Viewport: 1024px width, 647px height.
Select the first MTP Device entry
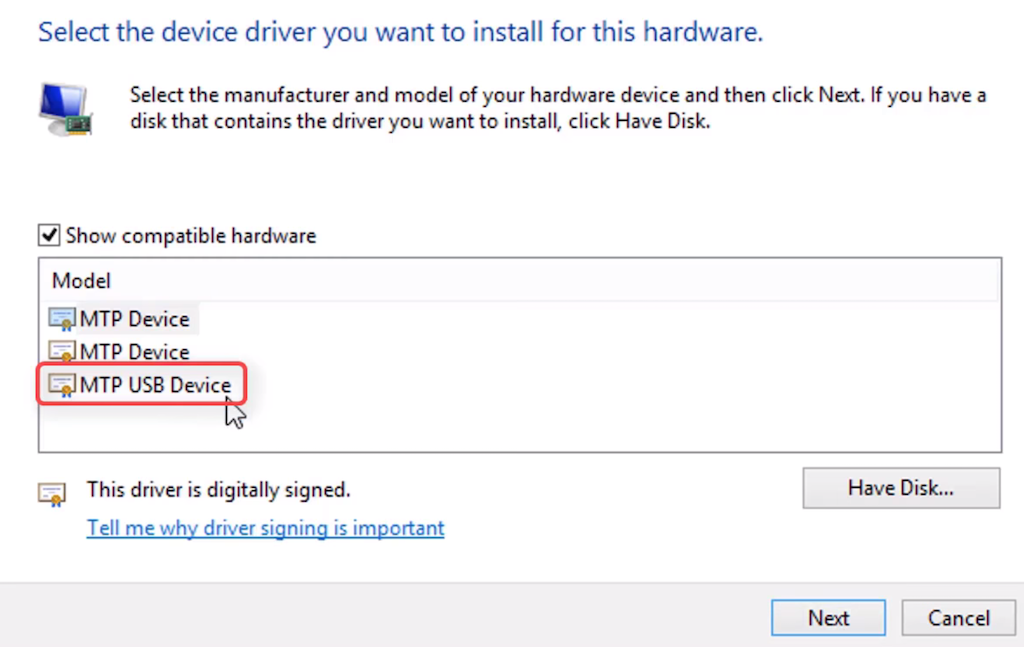[134, 320]
